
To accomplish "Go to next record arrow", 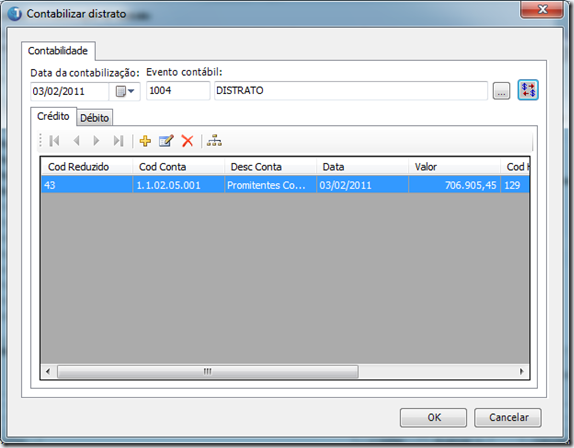I will tap(96, 141).
